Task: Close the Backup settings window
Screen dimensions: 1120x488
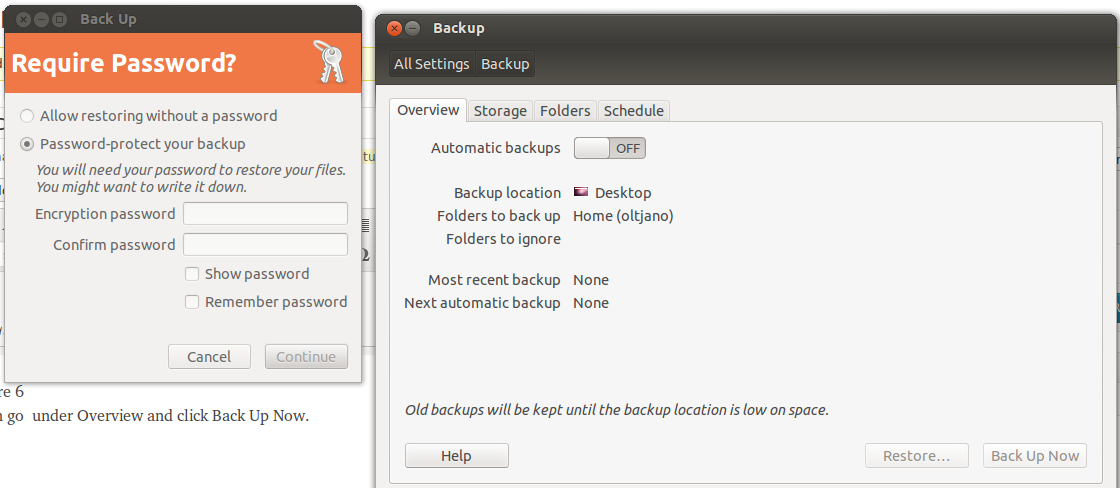Action: (394, 29)
